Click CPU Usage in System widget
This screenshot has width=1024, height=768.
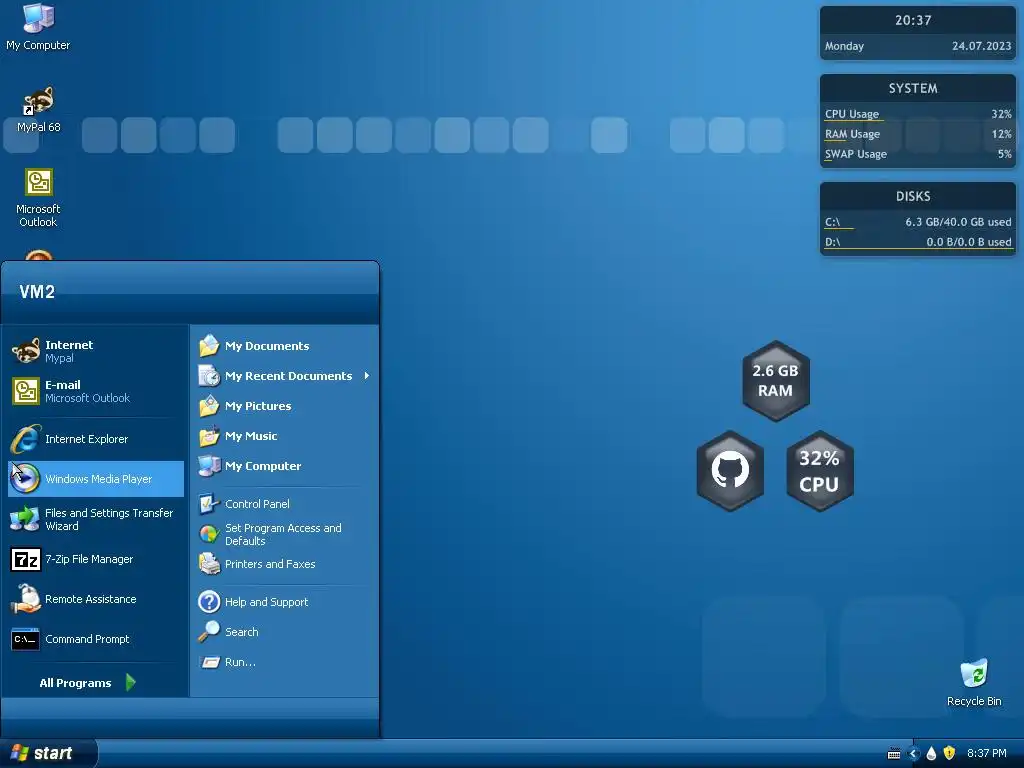[x=918, y=114]
